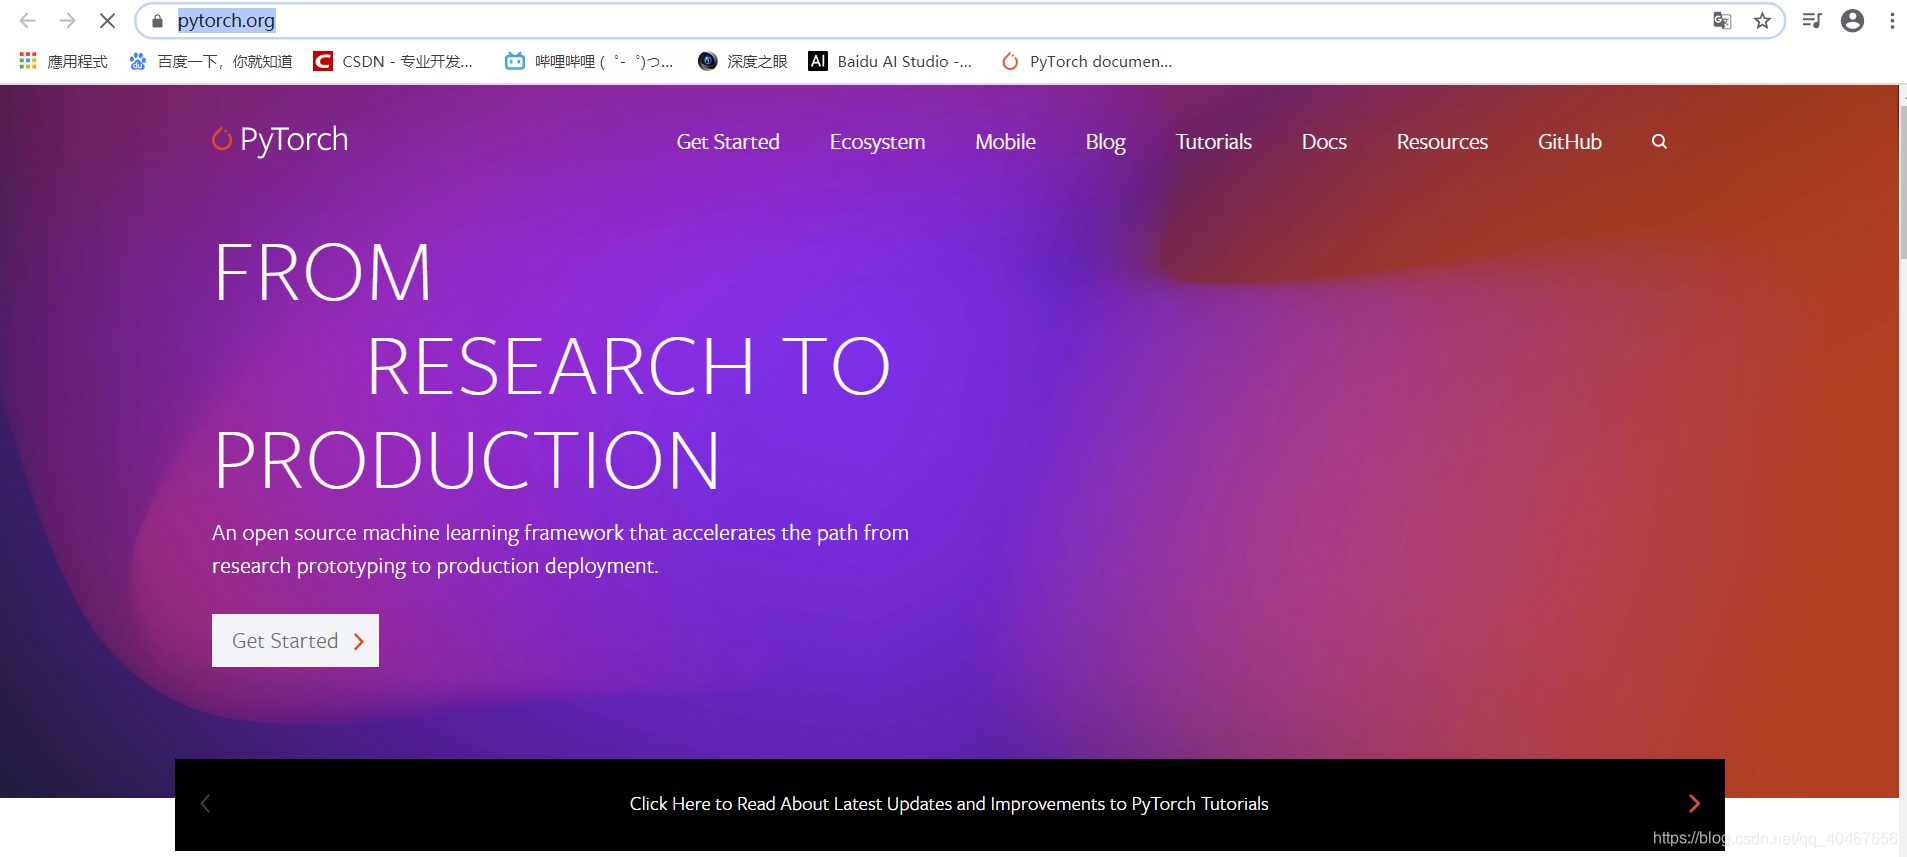
Task: Click the PyTorch logo in header
Action: (280, 140)
